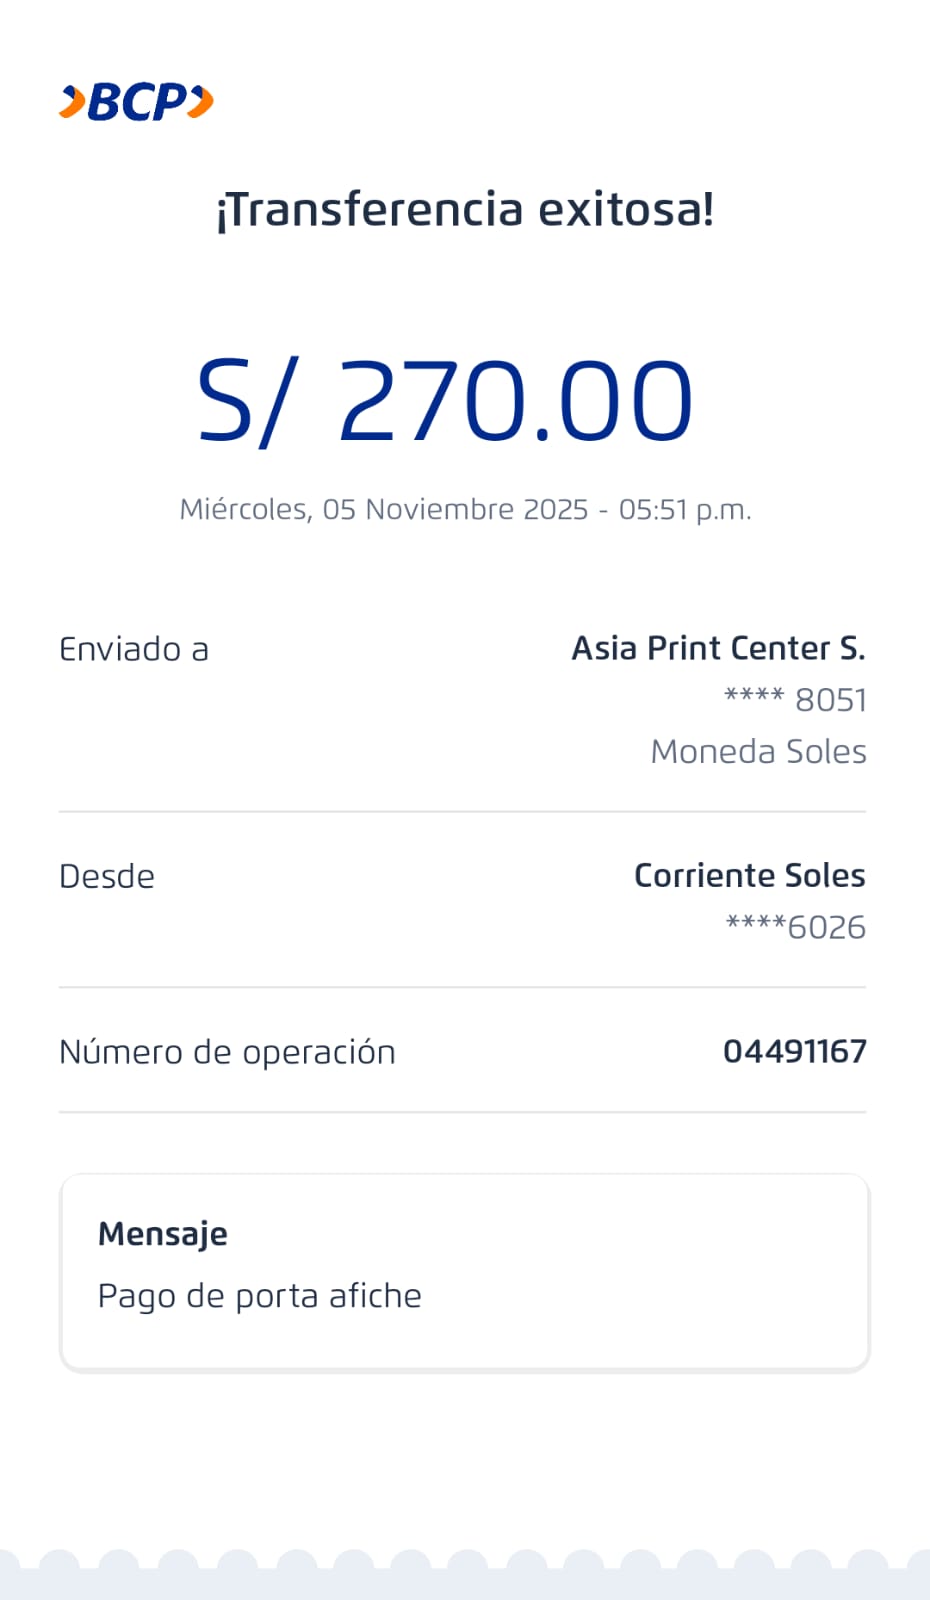
Task: Select the message "Pago de porta afiche"
Action: [260, 1296]
